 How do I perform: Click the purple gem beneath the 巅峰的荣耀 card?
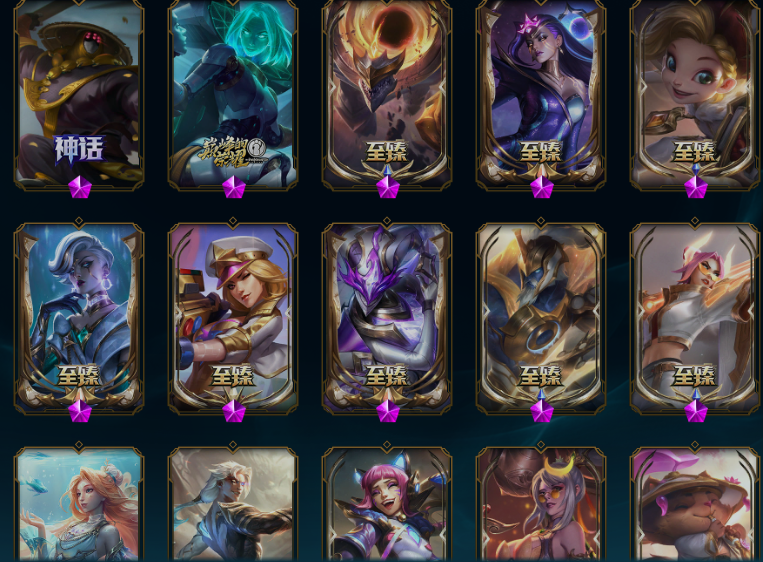click(234, 187)
